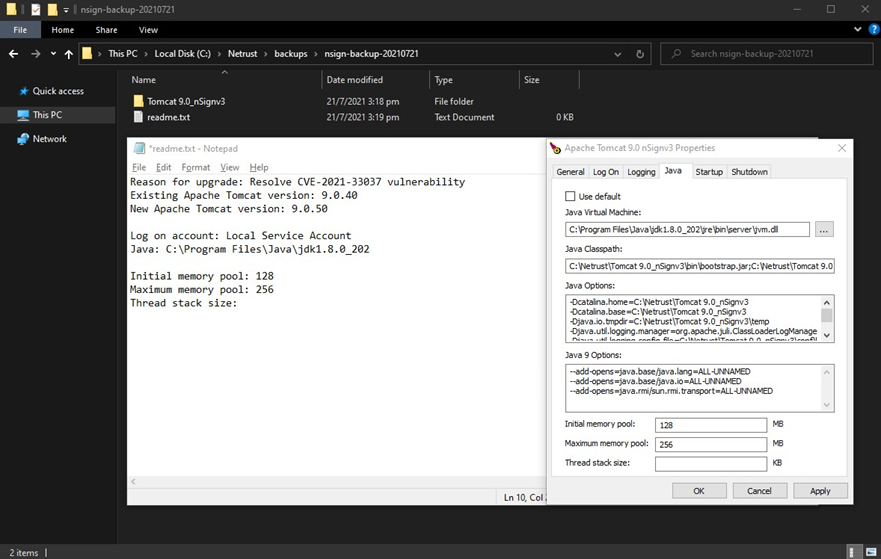The height and width of the screenshot is (559, 881).
Task: Click the Explorer search magnifier icon
Action: pos(676,54)
